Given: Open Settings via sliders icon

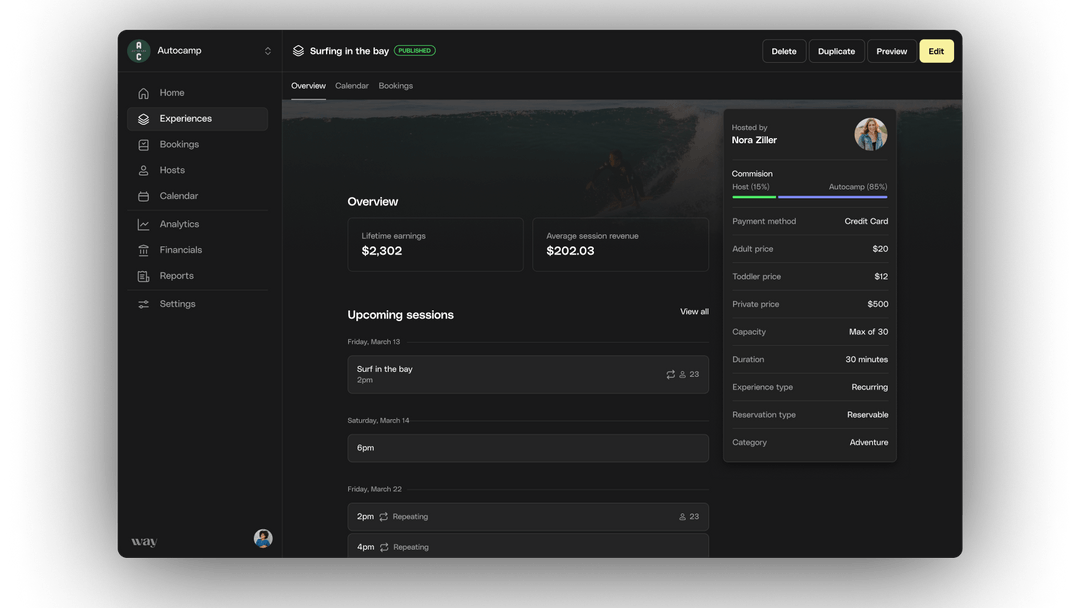Looking at the screenshot, I should click(x=144, y=304).
